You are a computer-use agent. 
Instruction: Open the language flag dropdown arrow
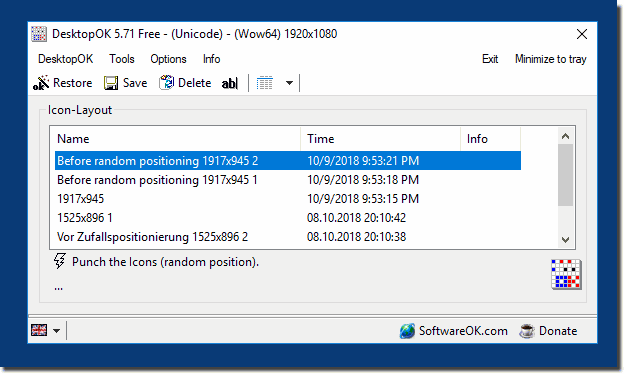pos(57,331)
